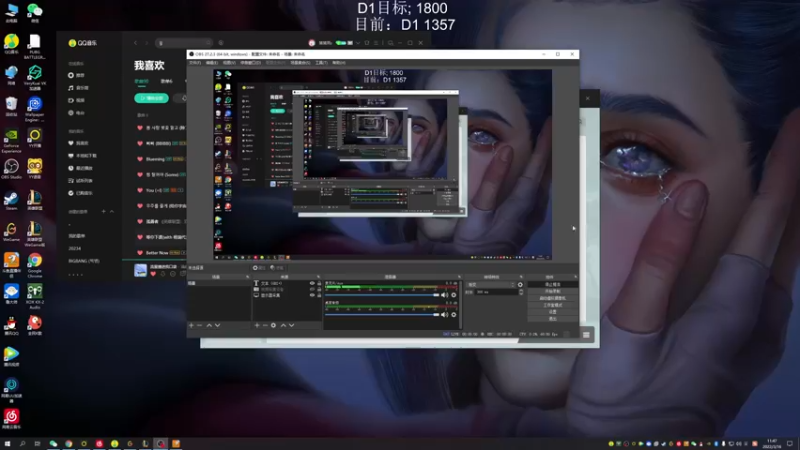Open the scene transition properties gear
This screenshot has width=800, height=450.
click(520, 285)
